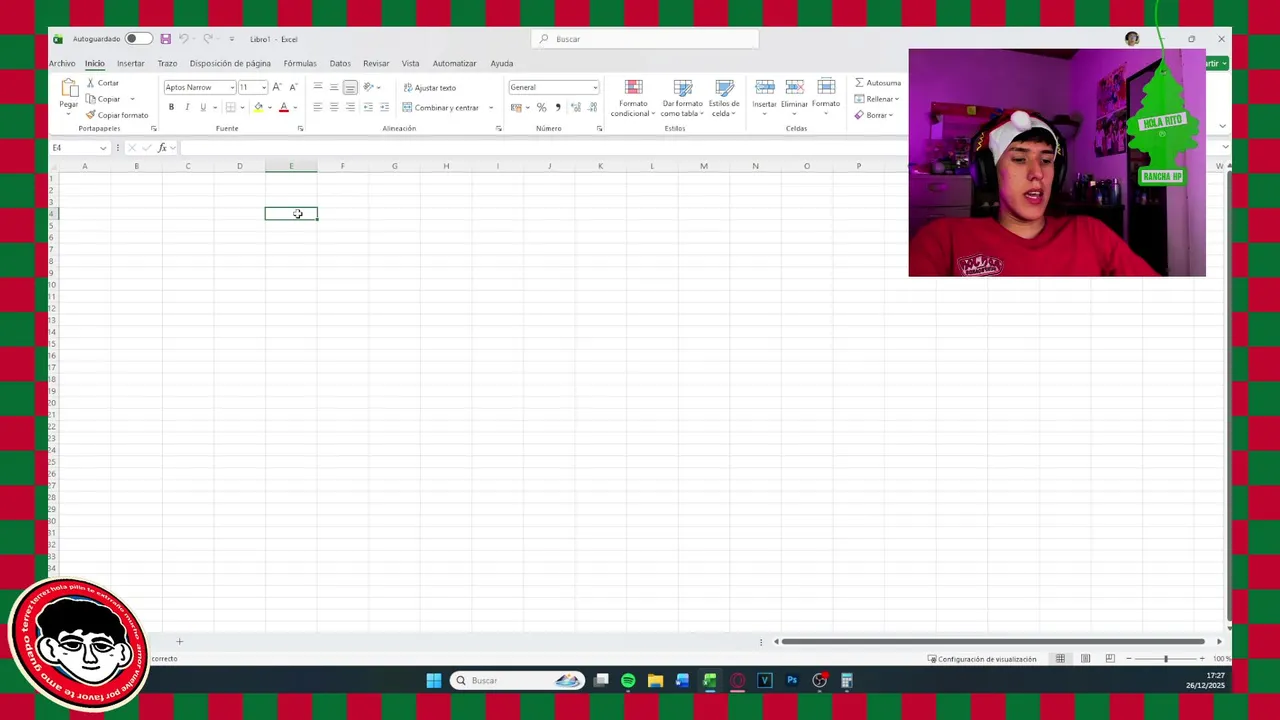Apply comma thousands style
The width and height of the screenshot is (1280, 720).
pyautogui.click(x=558, y=108)
